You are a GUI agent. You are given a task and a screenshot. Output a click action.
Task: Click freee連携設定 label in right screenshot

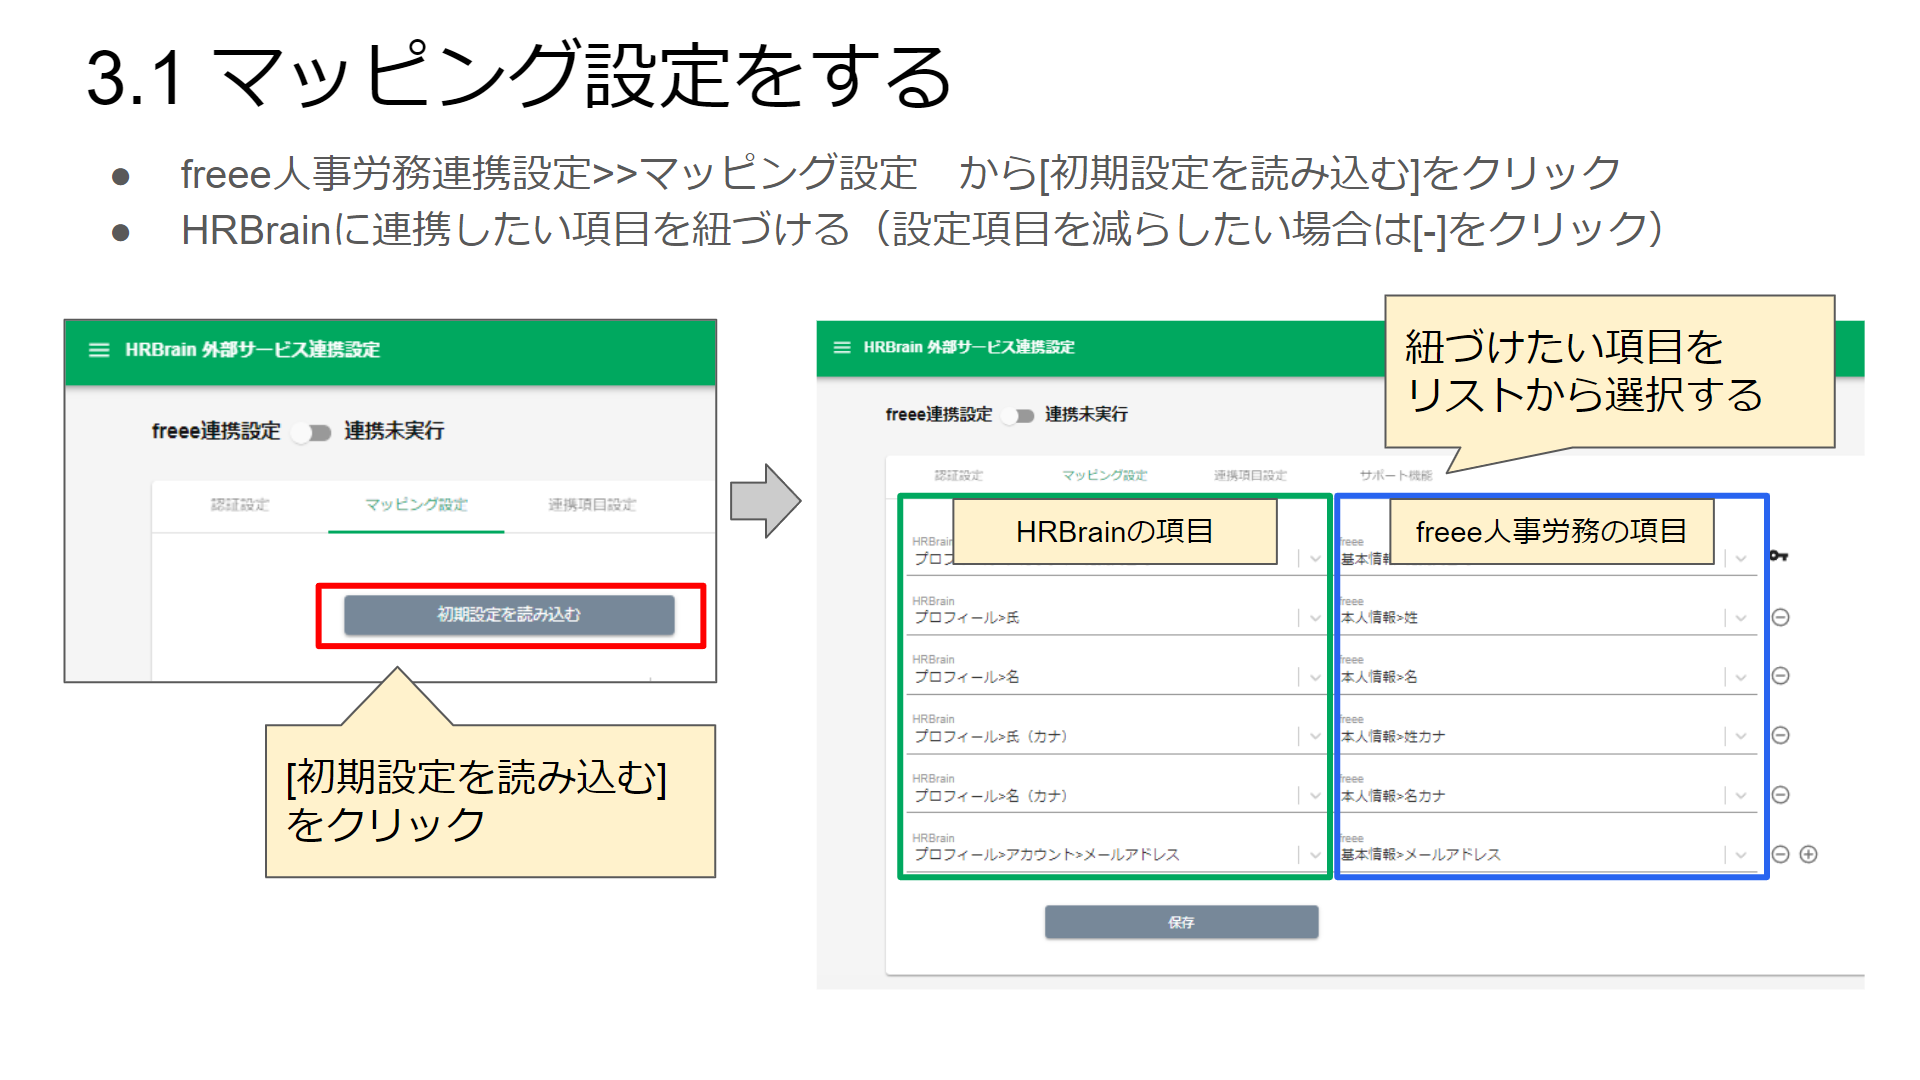939,414
